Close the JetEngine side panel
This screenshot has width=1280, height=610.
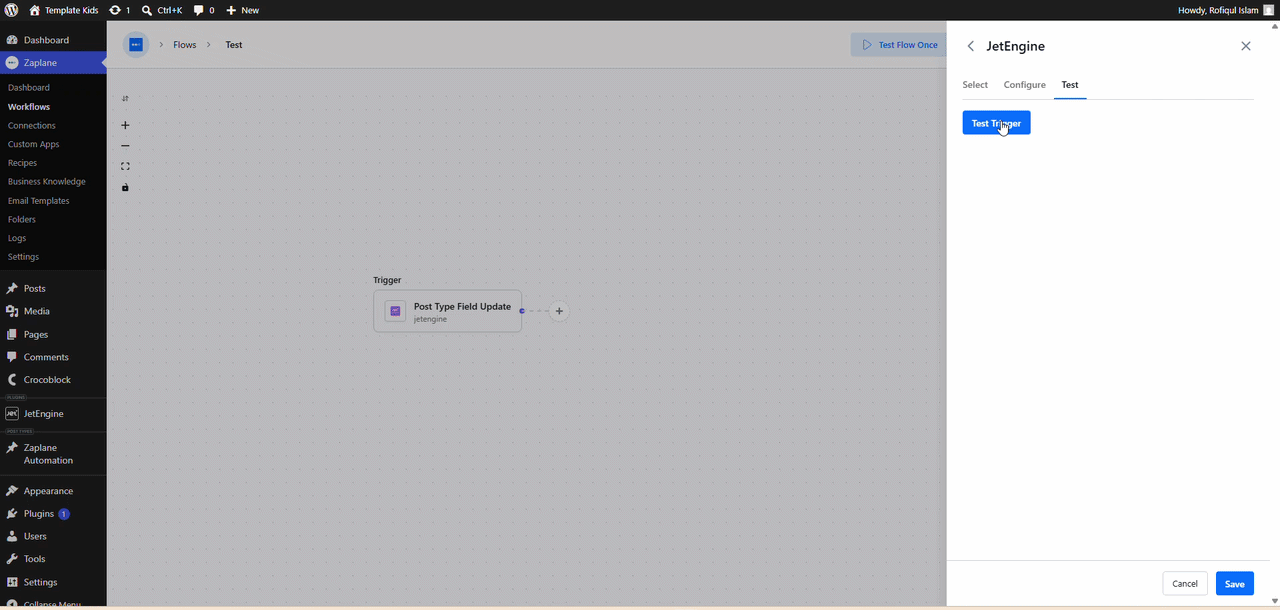click(1245, 46)
